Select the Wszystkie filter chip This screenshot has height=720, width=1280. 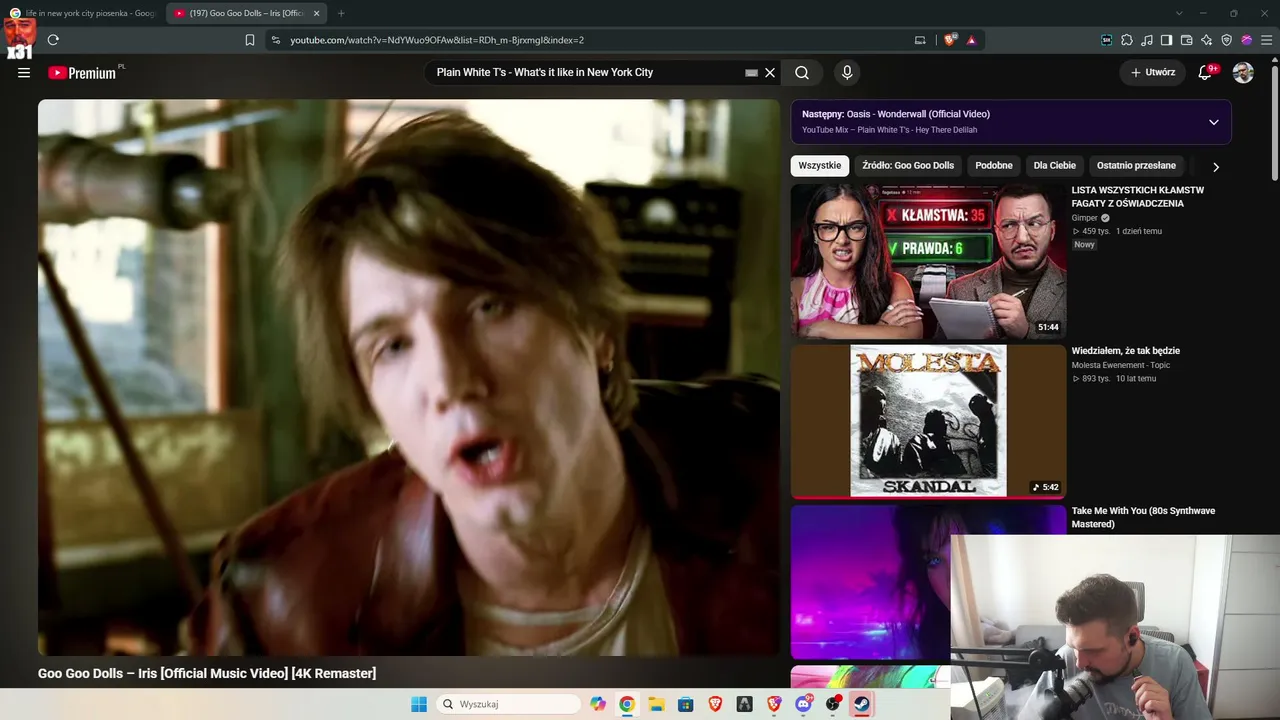(820, 166)
